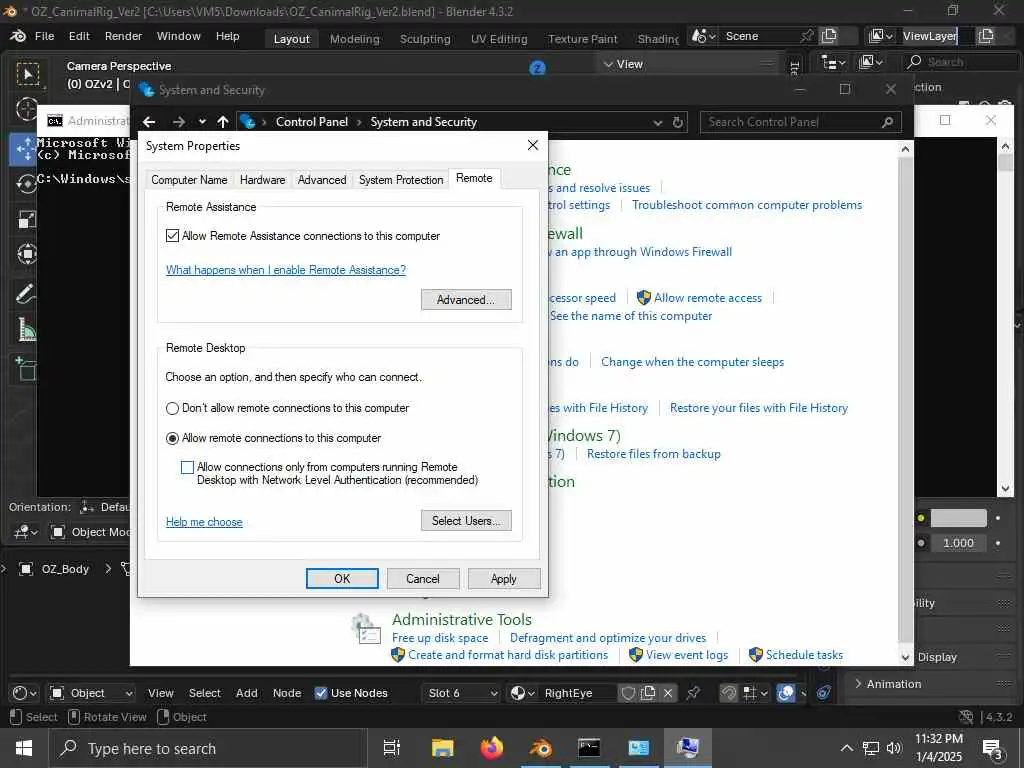Viewport: 1024px width, 768px height.
Task: Show hidden system tray icons
Action: (x=846, y=748)
